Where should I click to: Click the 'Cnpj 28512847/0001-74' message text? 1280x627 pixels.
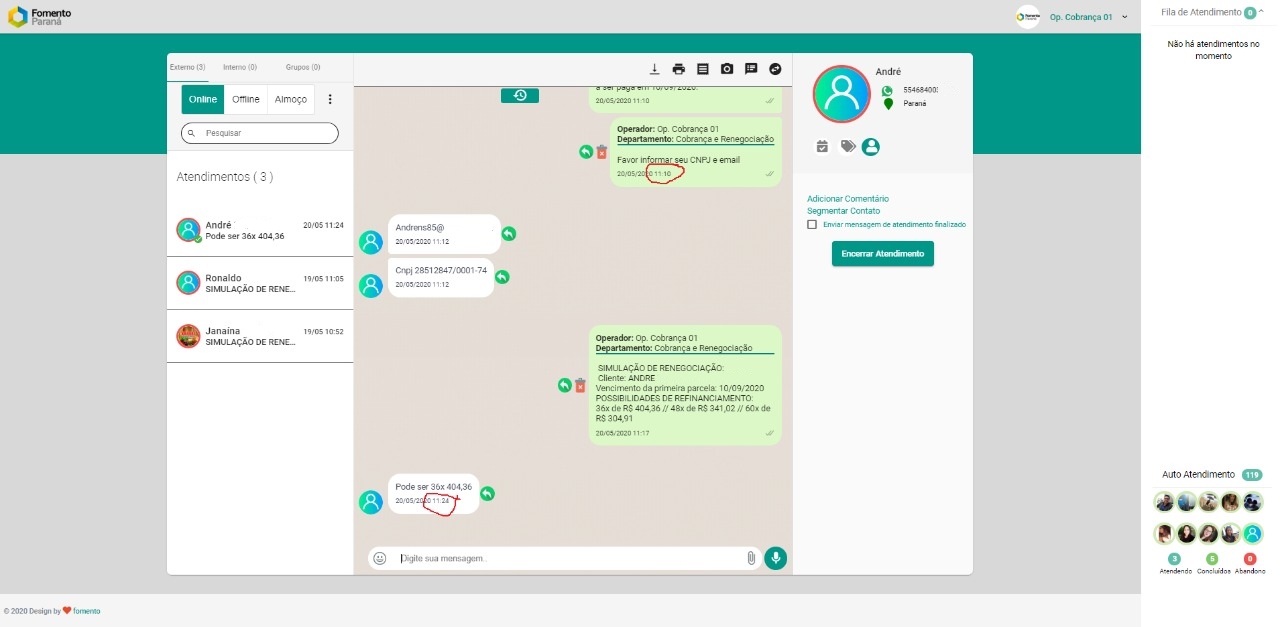point(441,271)
